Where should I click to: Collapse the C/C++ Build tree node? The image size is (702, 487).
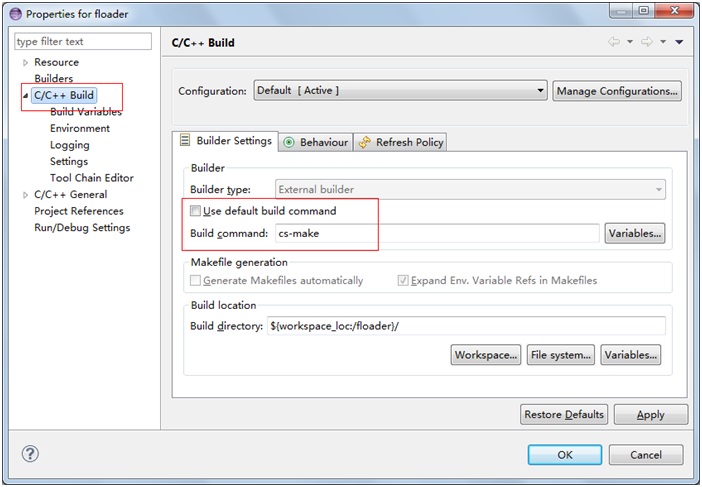tap(26, 95)
